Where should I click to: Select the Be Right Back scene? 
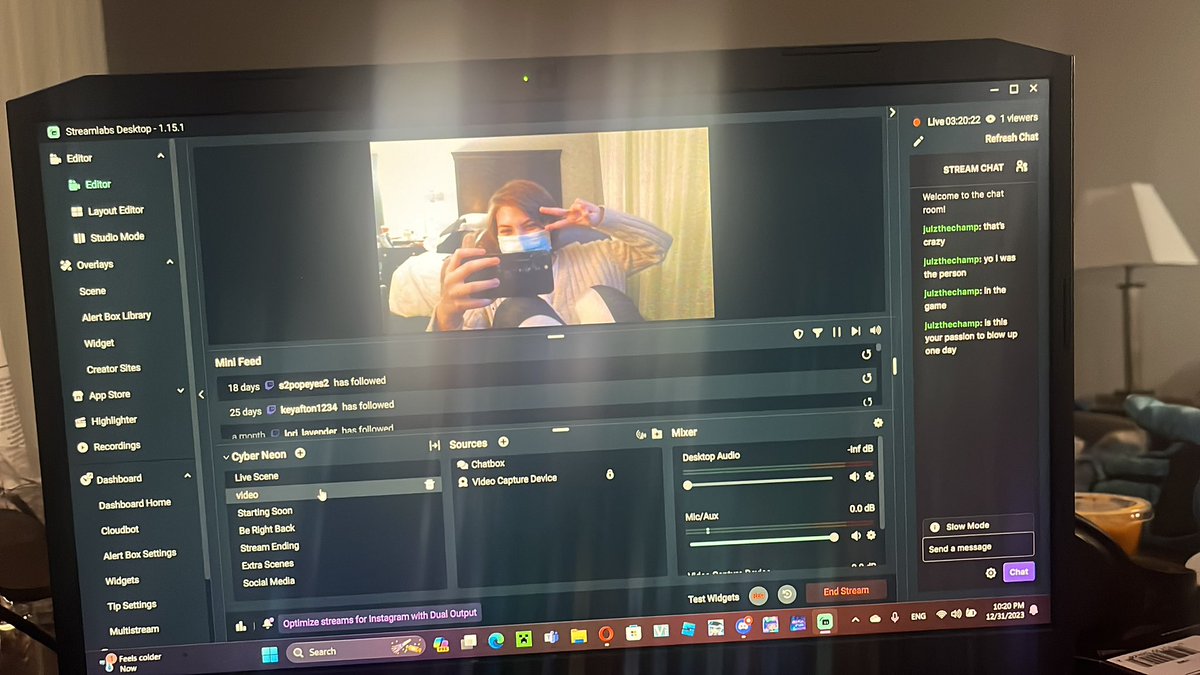[x=267, y=529]
